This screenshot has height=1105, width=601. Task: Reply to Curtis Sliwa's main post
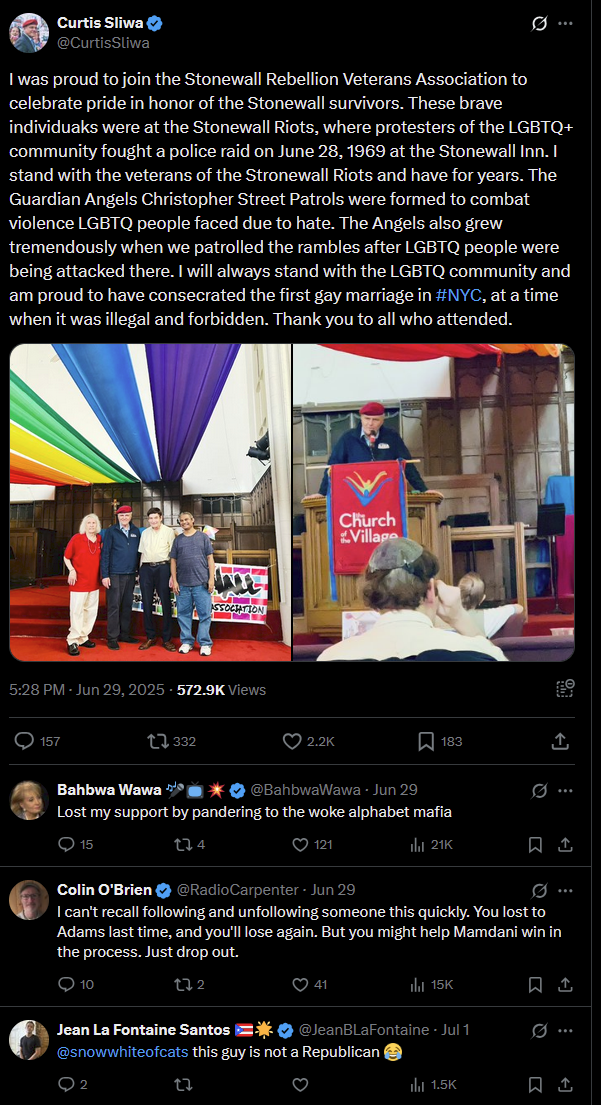pos(37,741)
